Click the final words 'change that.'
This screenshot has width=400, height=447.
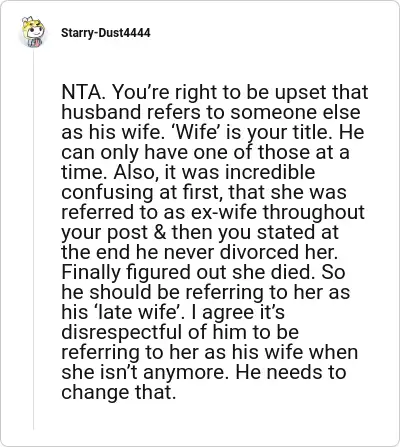point(118,392)
